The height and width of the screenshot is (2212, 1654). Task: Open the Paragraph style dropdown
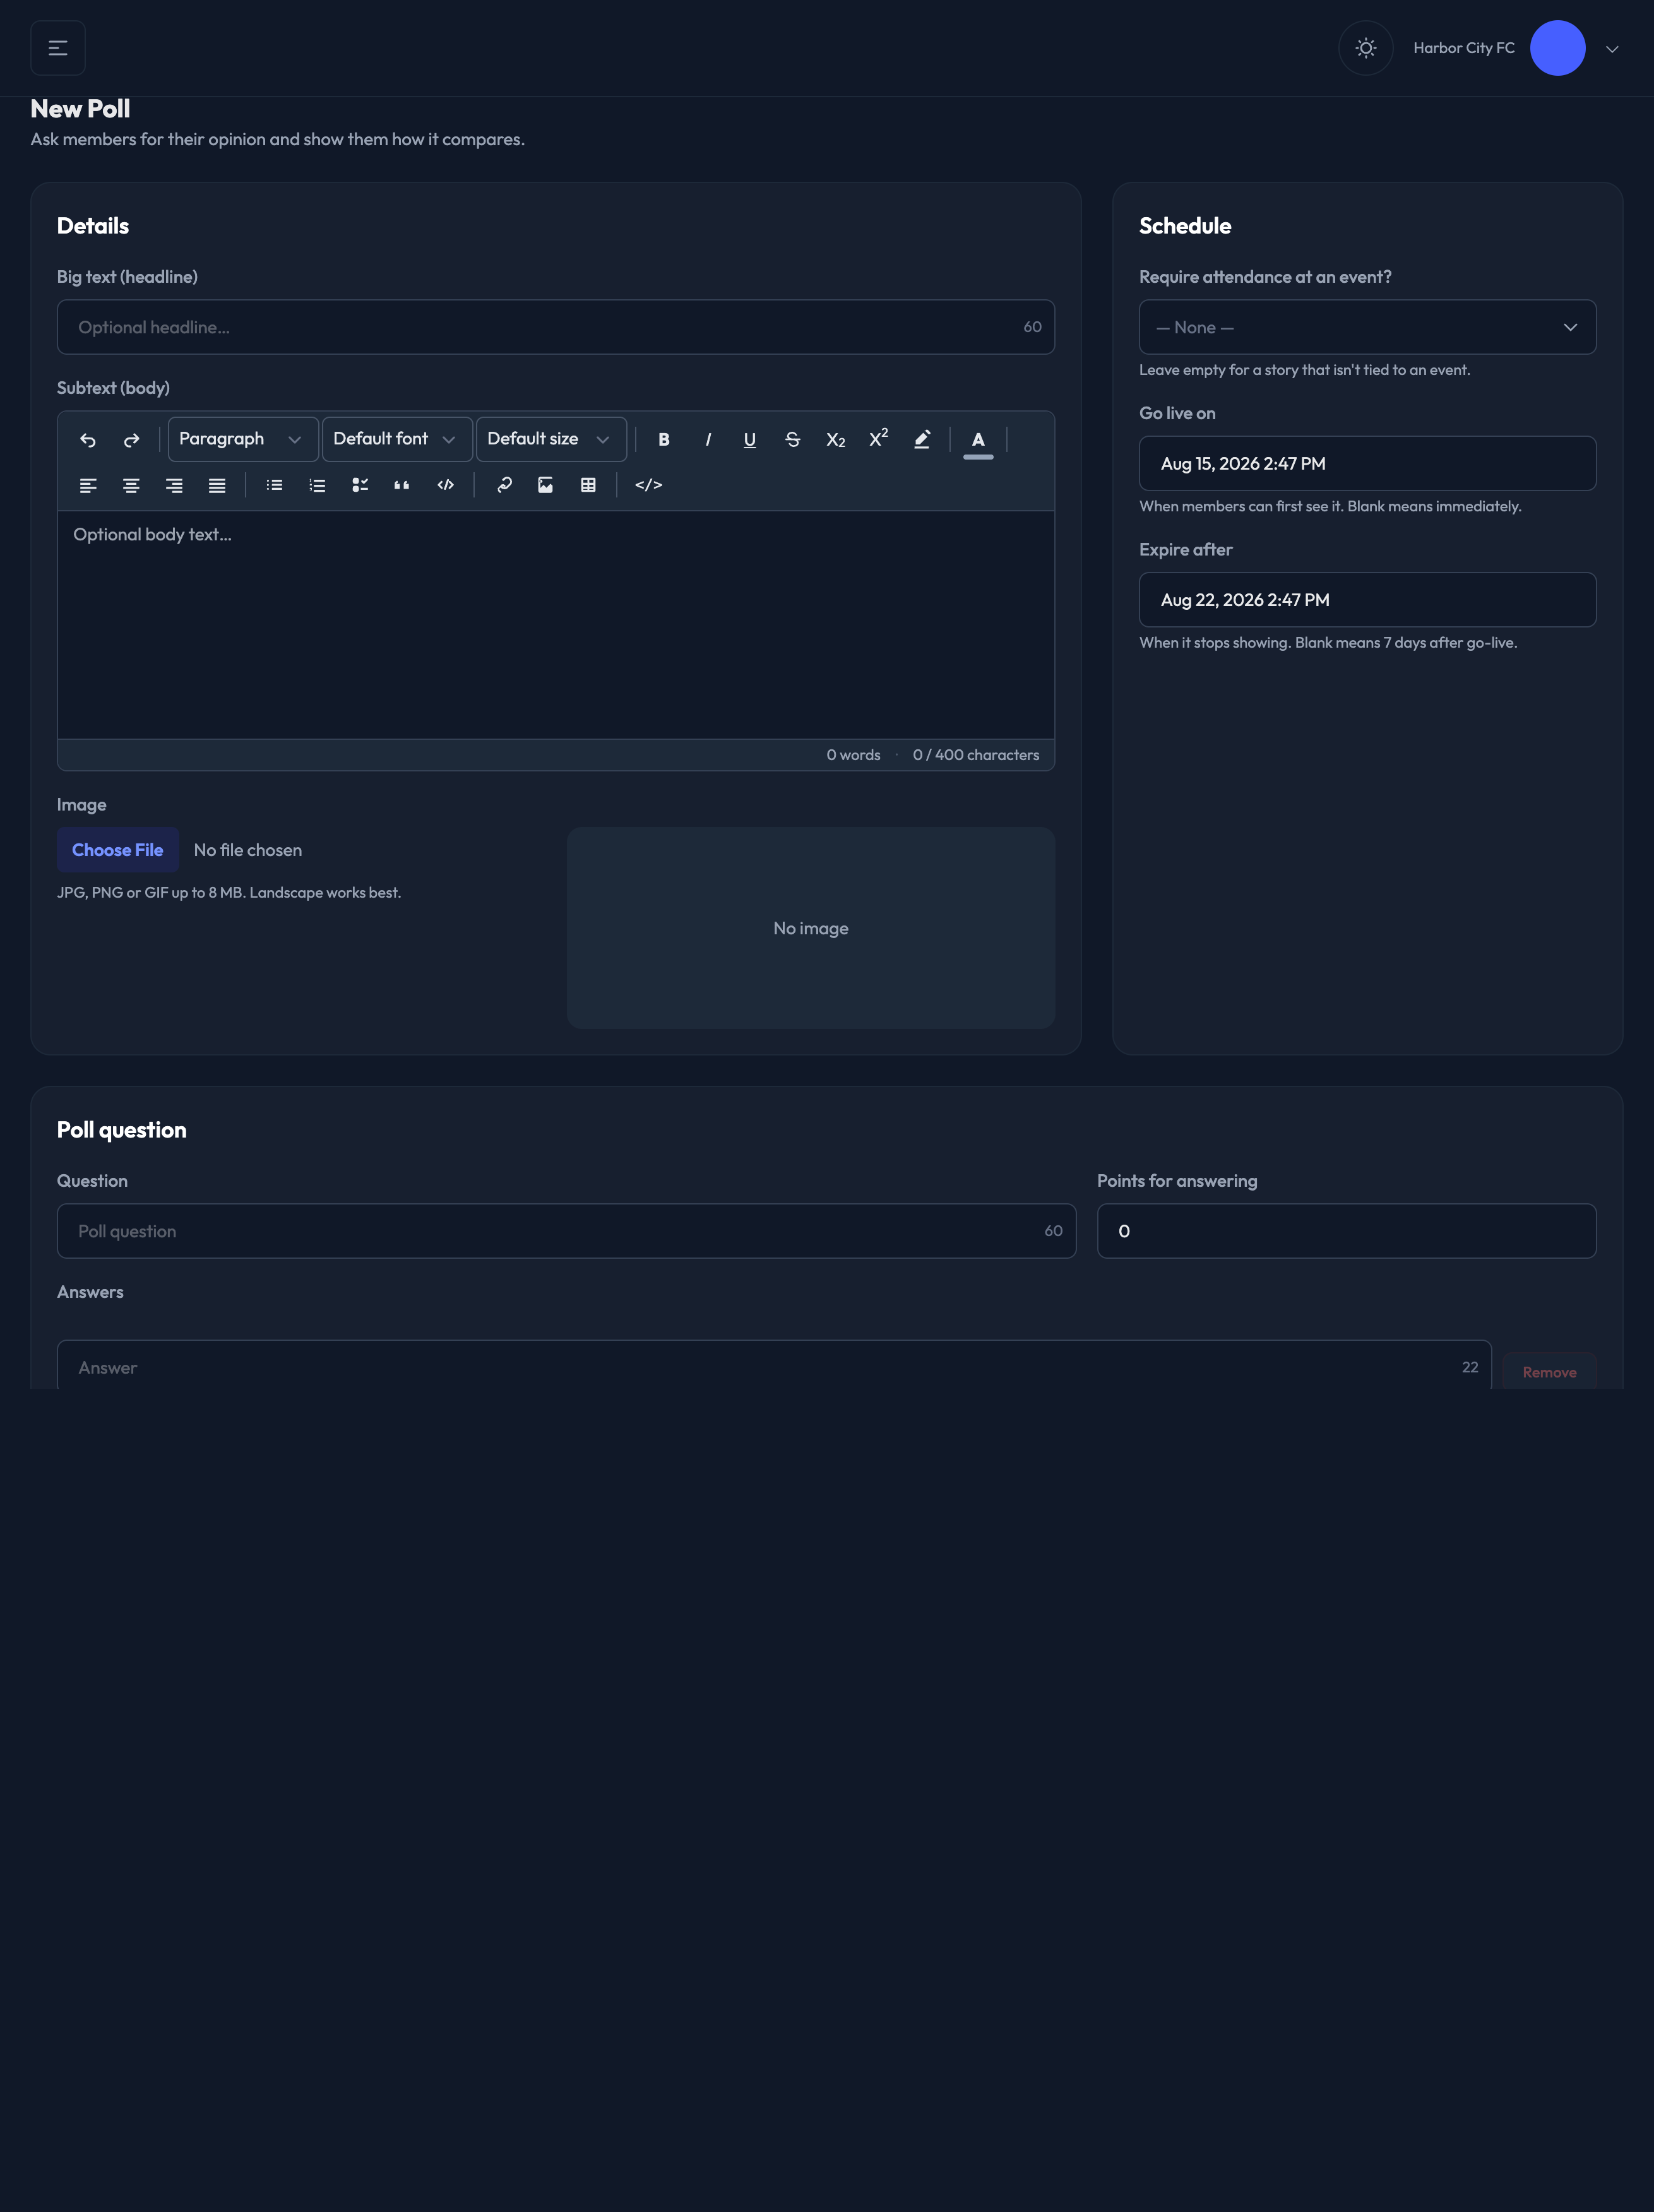tap(243, 439)
